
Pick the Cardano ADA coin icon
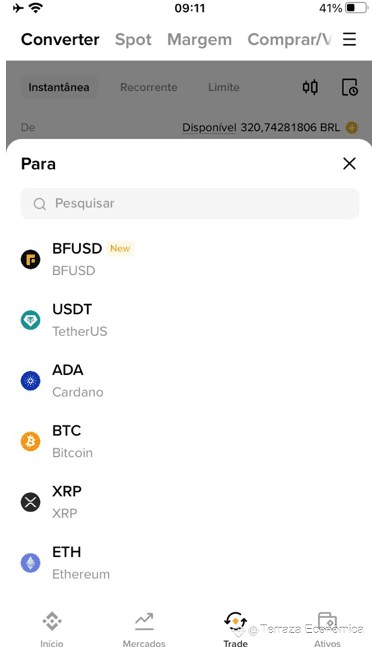pos(31,381)
